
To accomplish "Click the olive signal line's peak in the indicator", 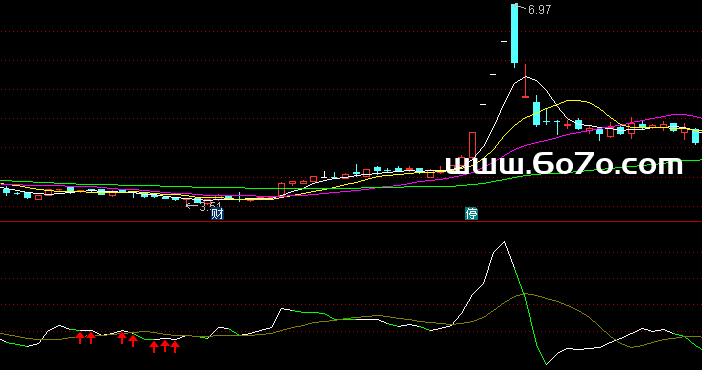I will point(526,294).
